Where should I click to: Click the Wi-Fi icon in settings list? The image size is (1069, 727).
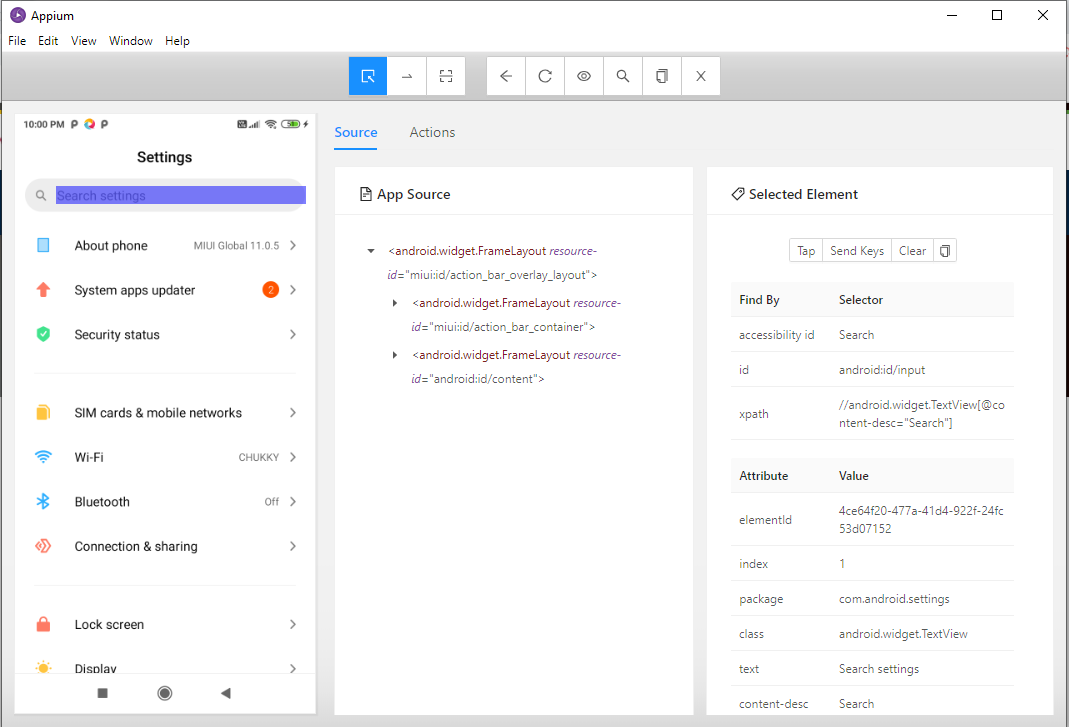(x=43, y=457)
